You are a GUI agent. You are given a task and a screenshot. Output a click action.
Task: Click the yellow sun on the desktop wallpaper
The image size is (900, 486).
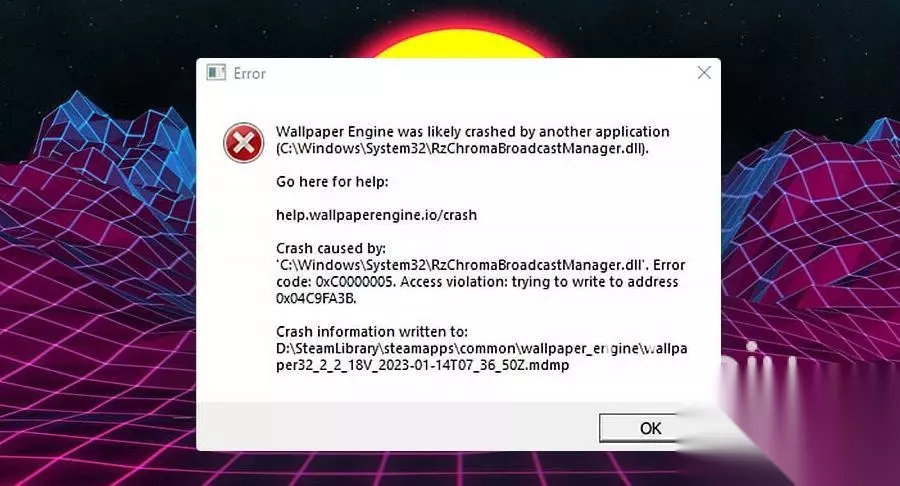click(460, 44)
